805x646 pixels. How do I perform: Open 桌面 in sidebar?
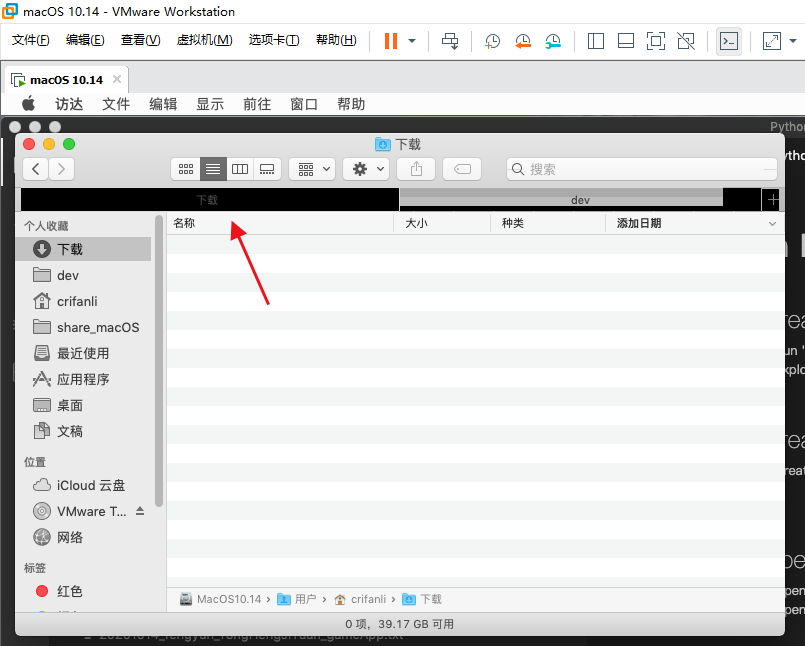[83, 405]
